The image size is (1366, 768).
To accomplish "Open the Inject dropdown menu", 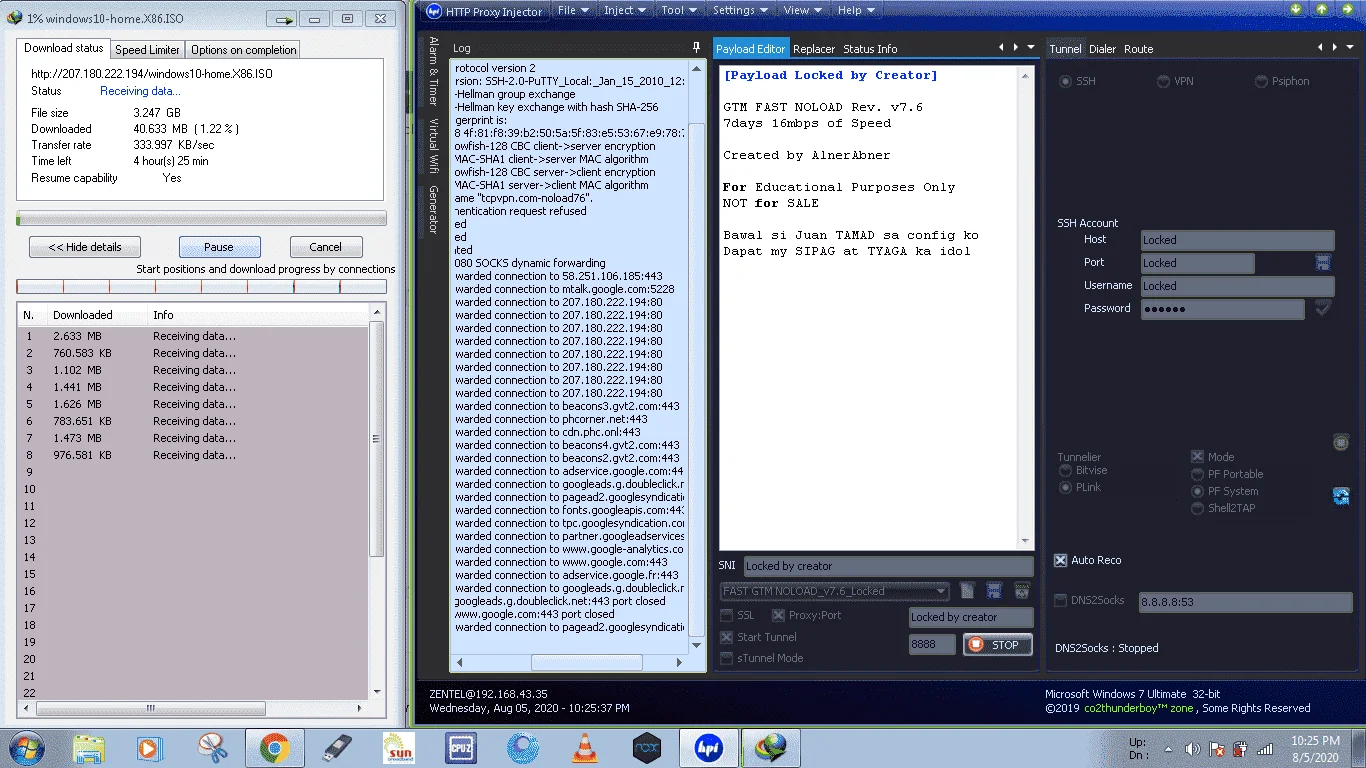I will 625,10.
